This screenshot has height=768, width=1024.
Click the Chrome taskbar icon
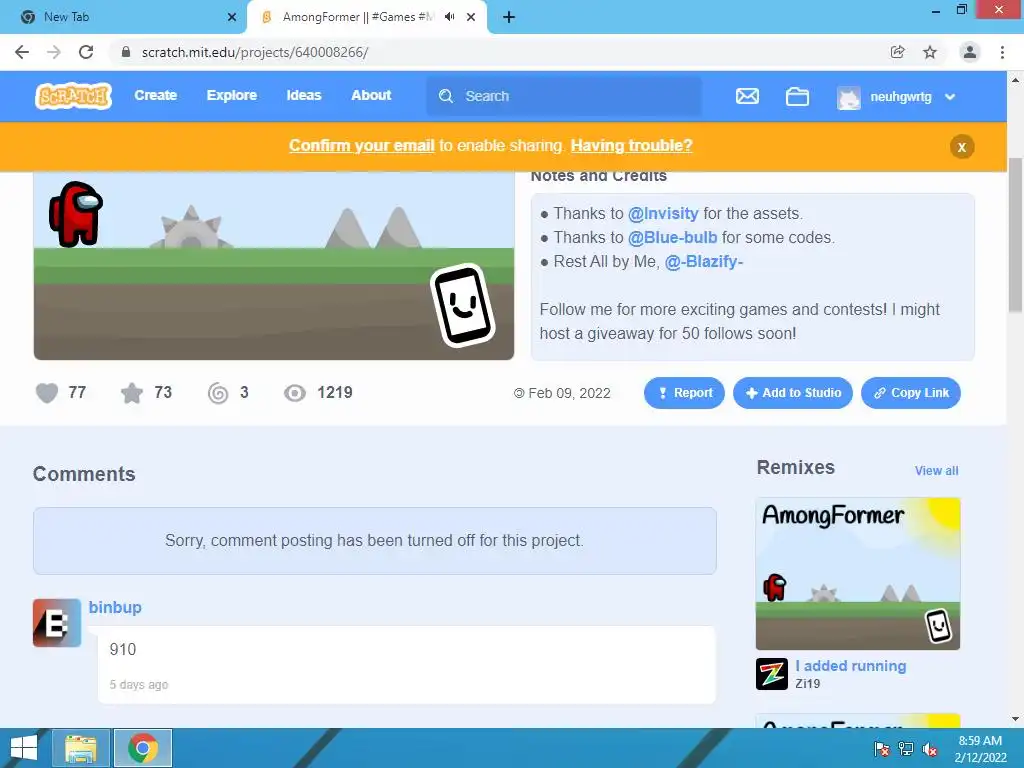click(x=143, y=748)
